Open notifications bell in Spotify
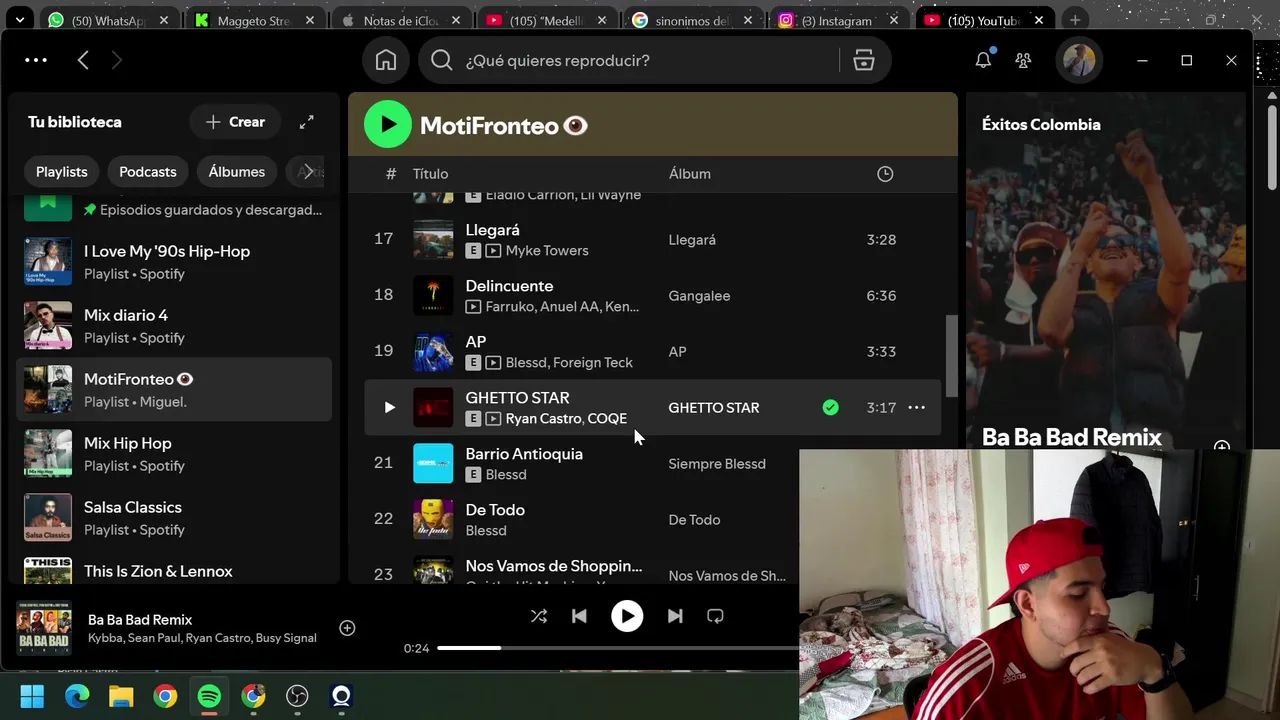This screenshot has width=1280, height=720. (983, 60)
